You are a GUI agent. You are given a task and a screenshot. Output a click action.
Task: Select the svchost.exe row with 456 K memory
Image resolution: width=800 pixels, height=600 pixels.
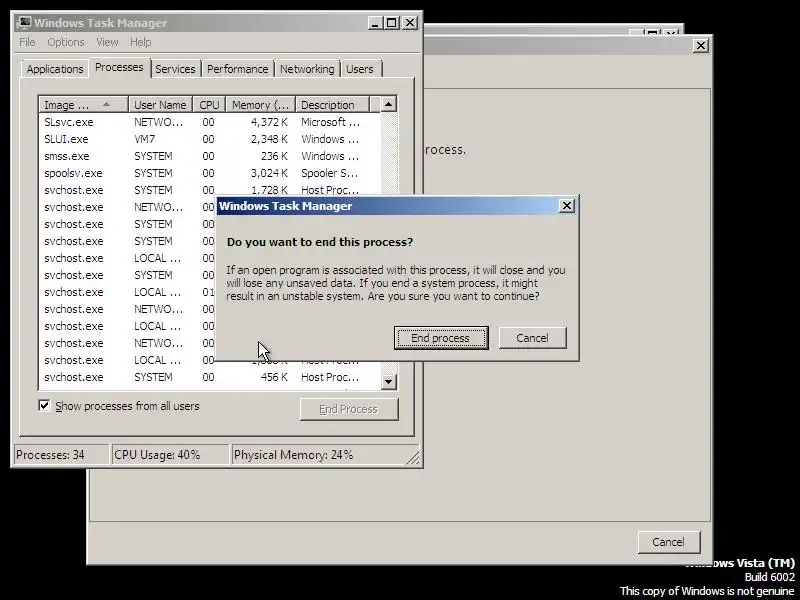pos(209,377)
